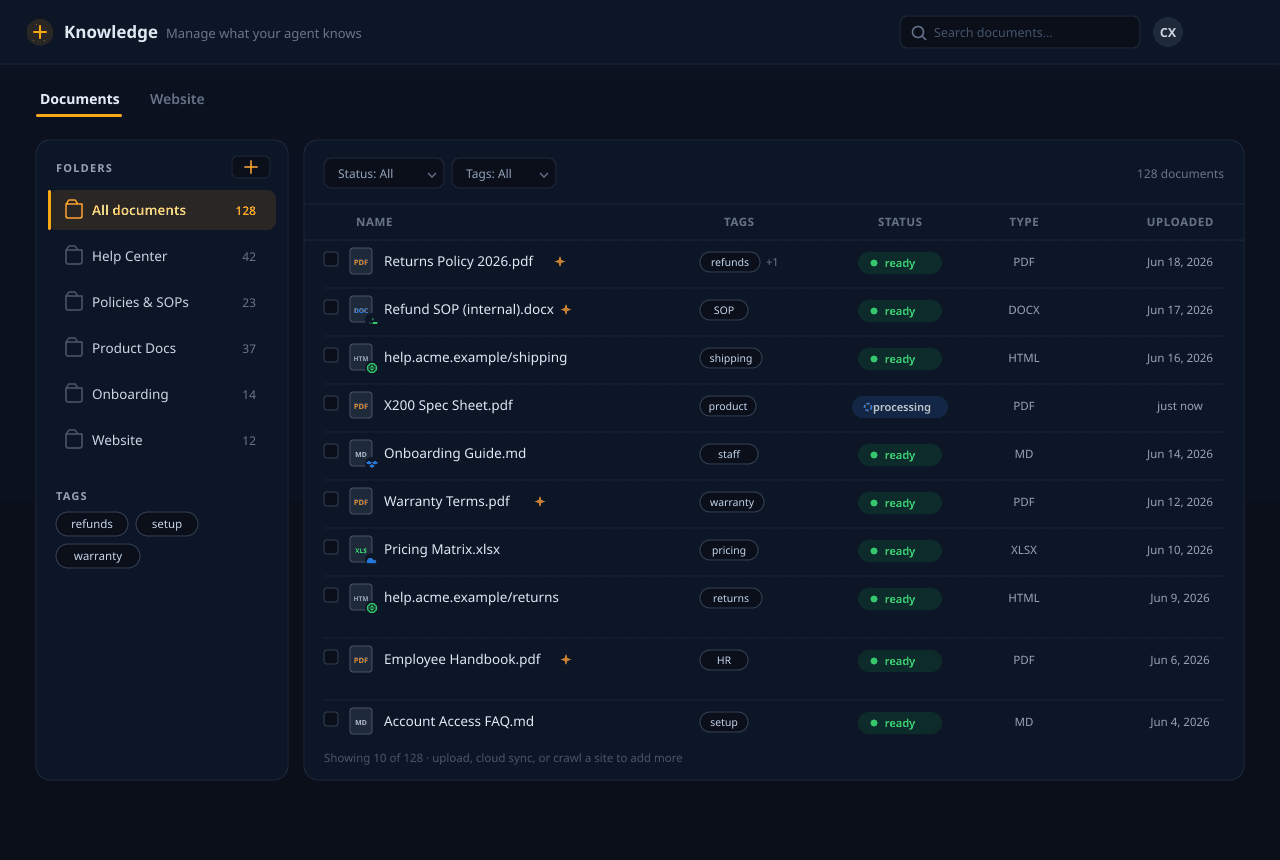Click the SOP tag on Refund SOP row

(724, 310)
